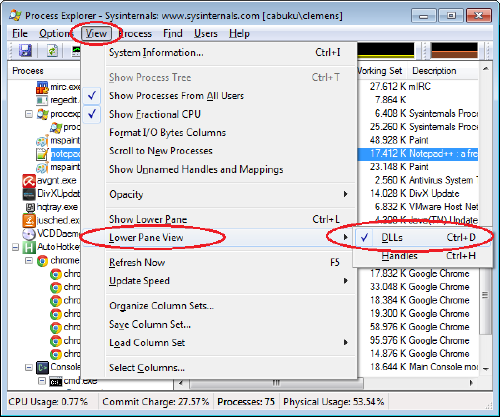
Task: Open the Find menu
Action: coord(173,33)
